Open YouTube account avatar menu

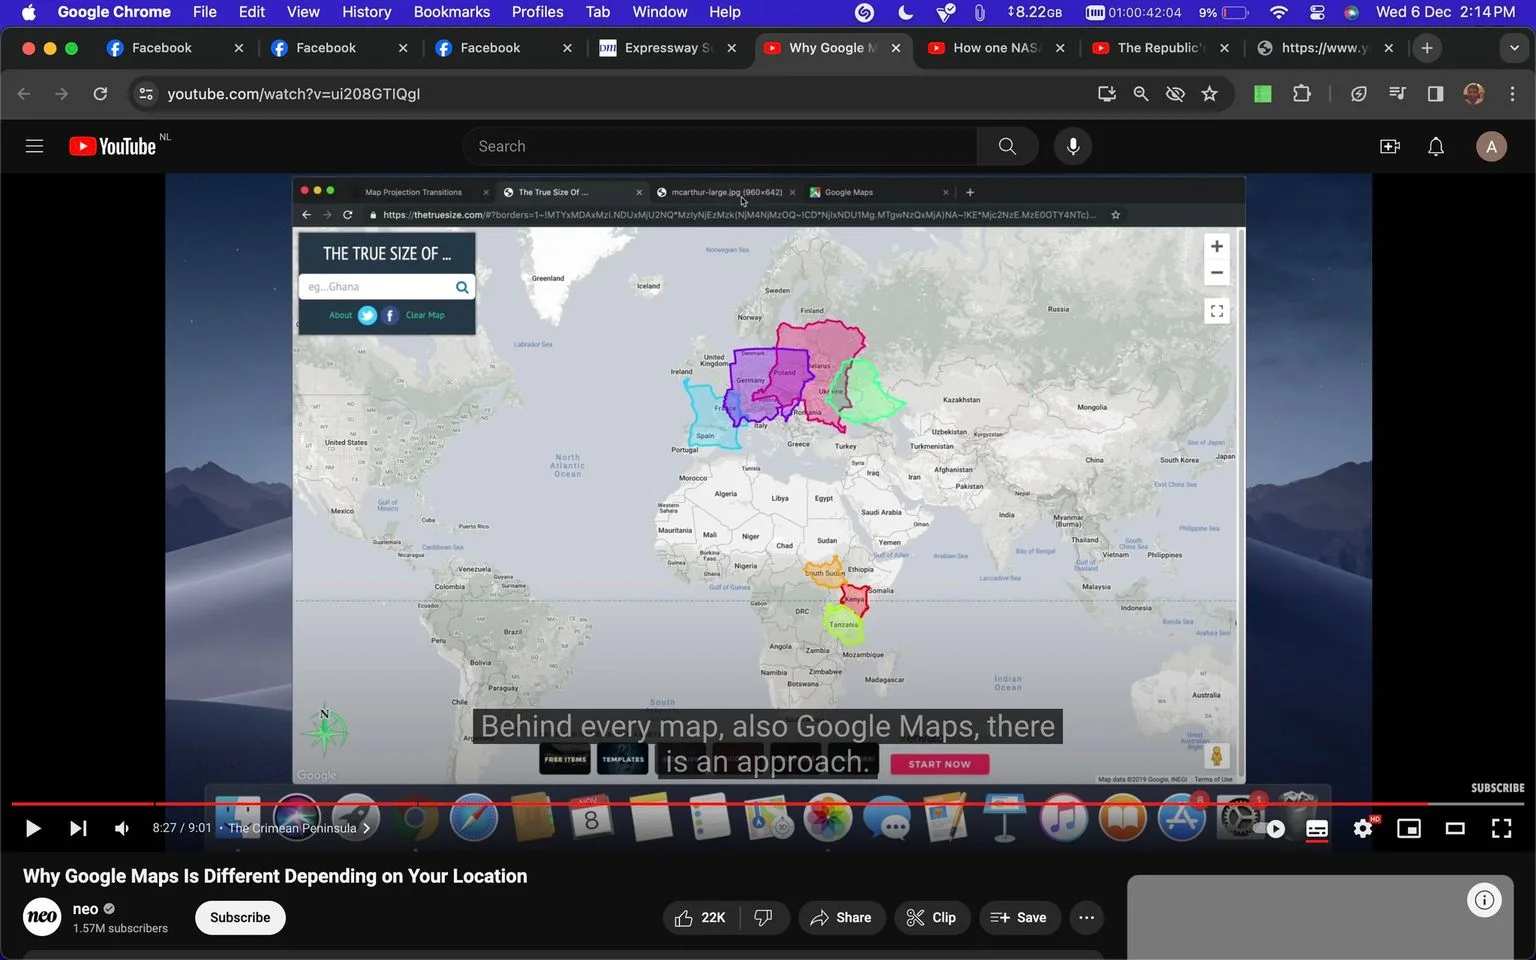pos(1491,146)
